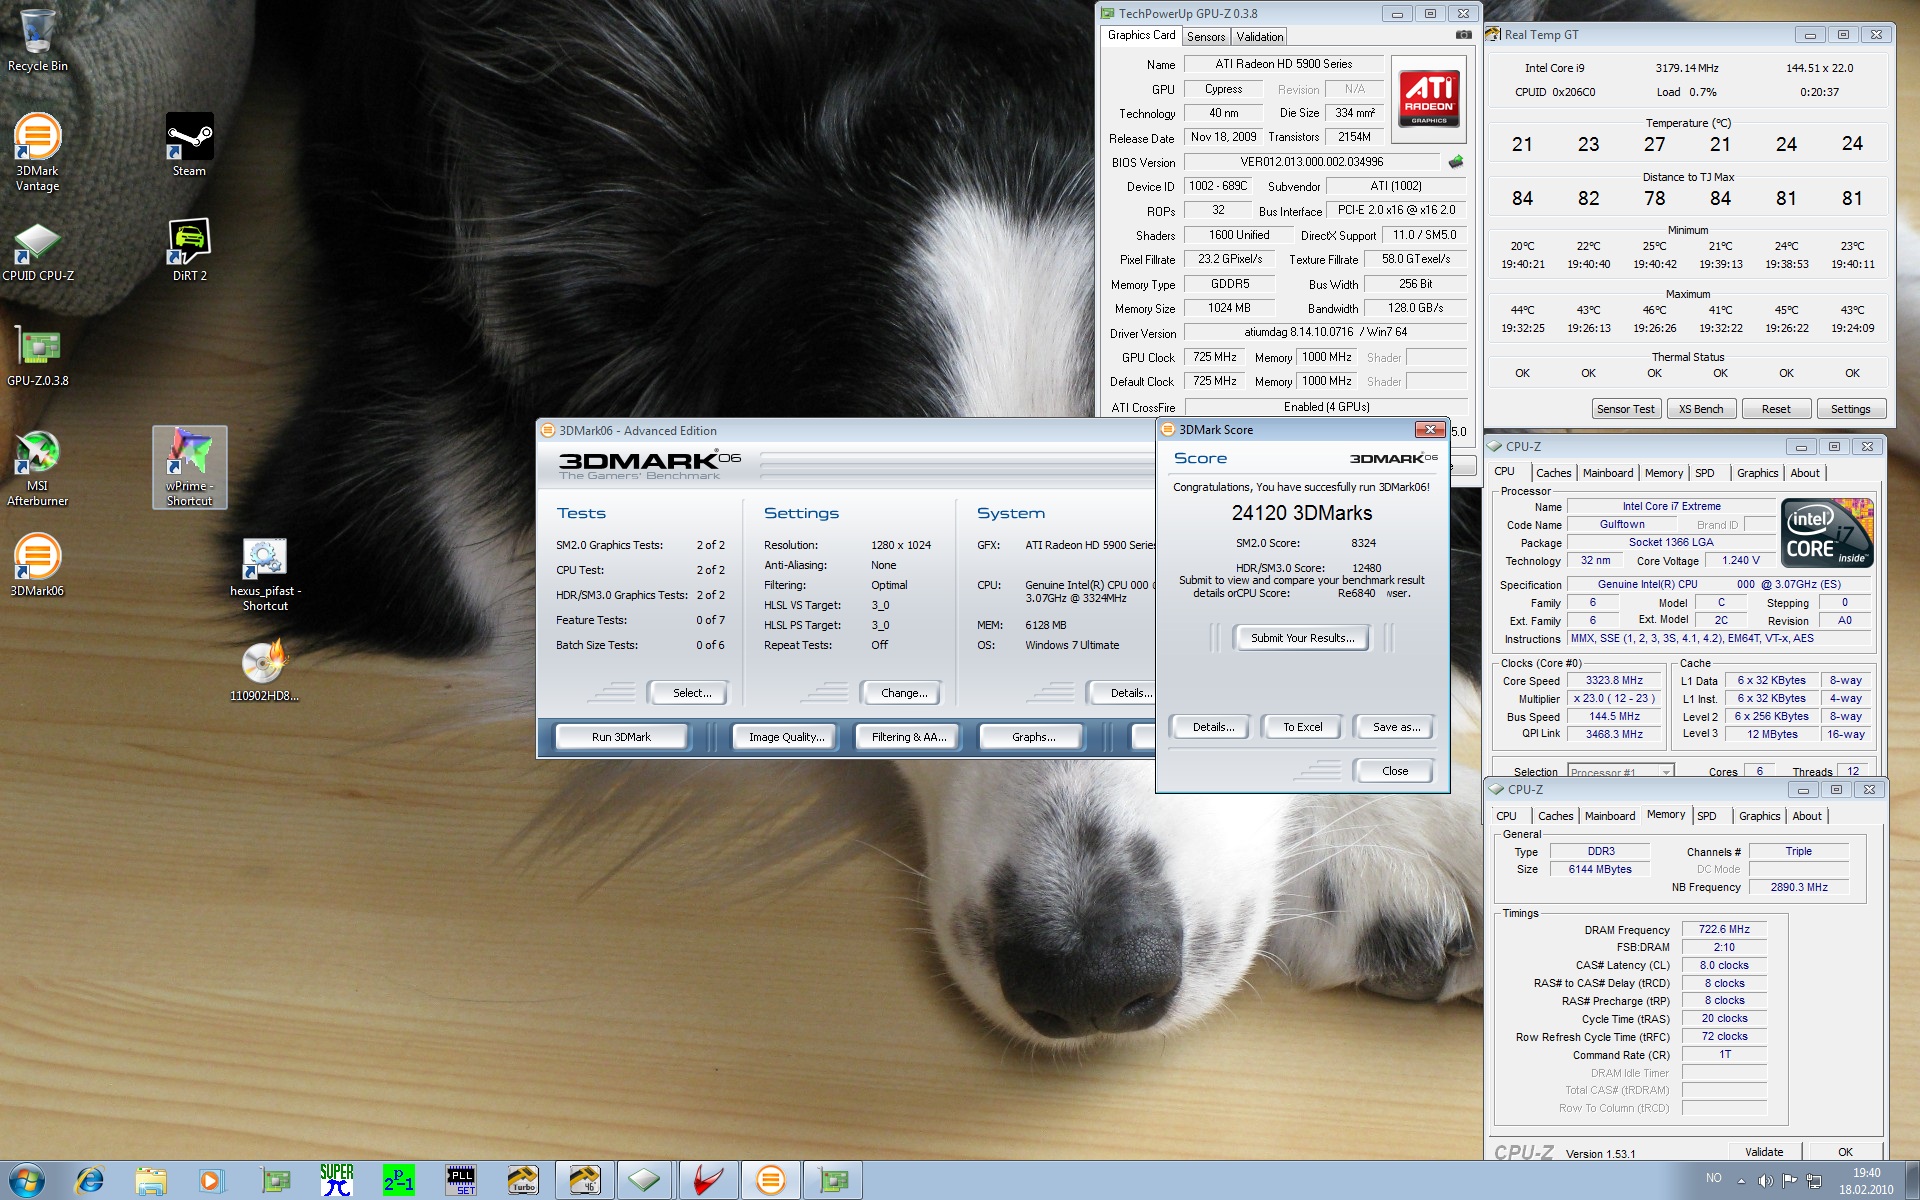Open Filtering & AA settings in 3DMark06

tap(908, 737)
